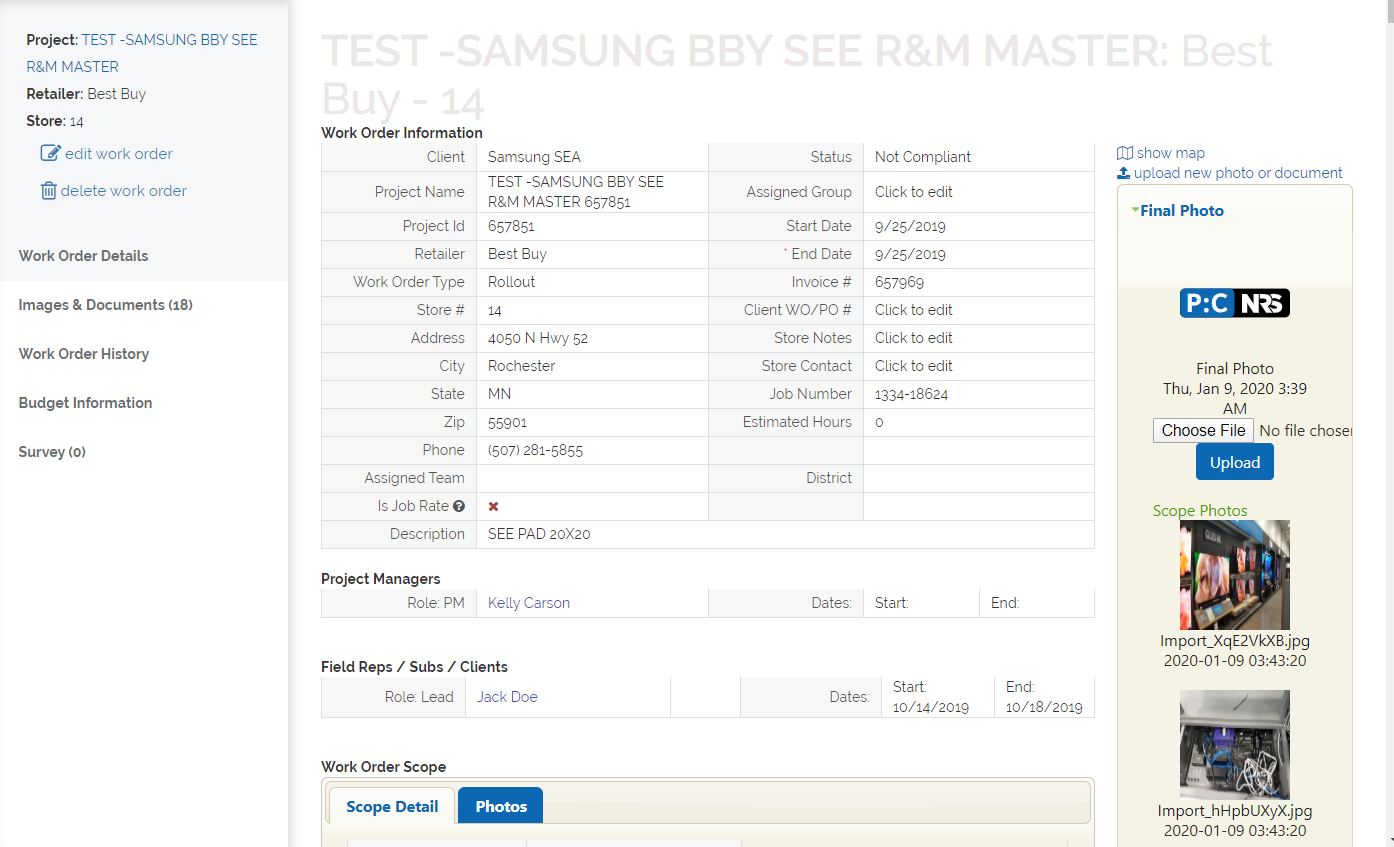Click the Upload button
This screenshot has height=847, width=1394.
(x=1235, y=462)
